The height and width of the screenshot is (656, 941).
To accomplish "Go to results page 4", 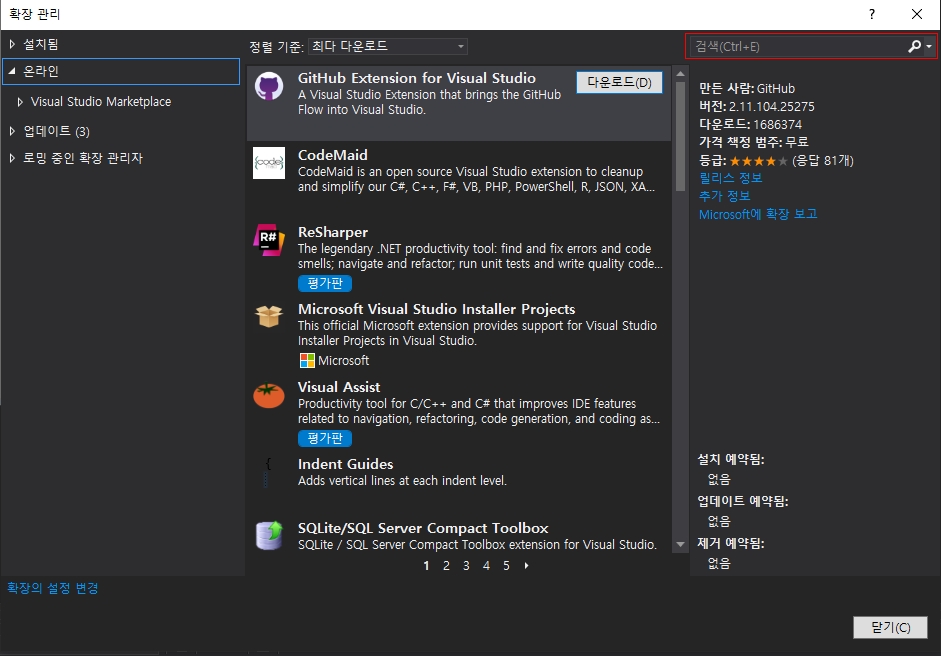I will (486, 565).
